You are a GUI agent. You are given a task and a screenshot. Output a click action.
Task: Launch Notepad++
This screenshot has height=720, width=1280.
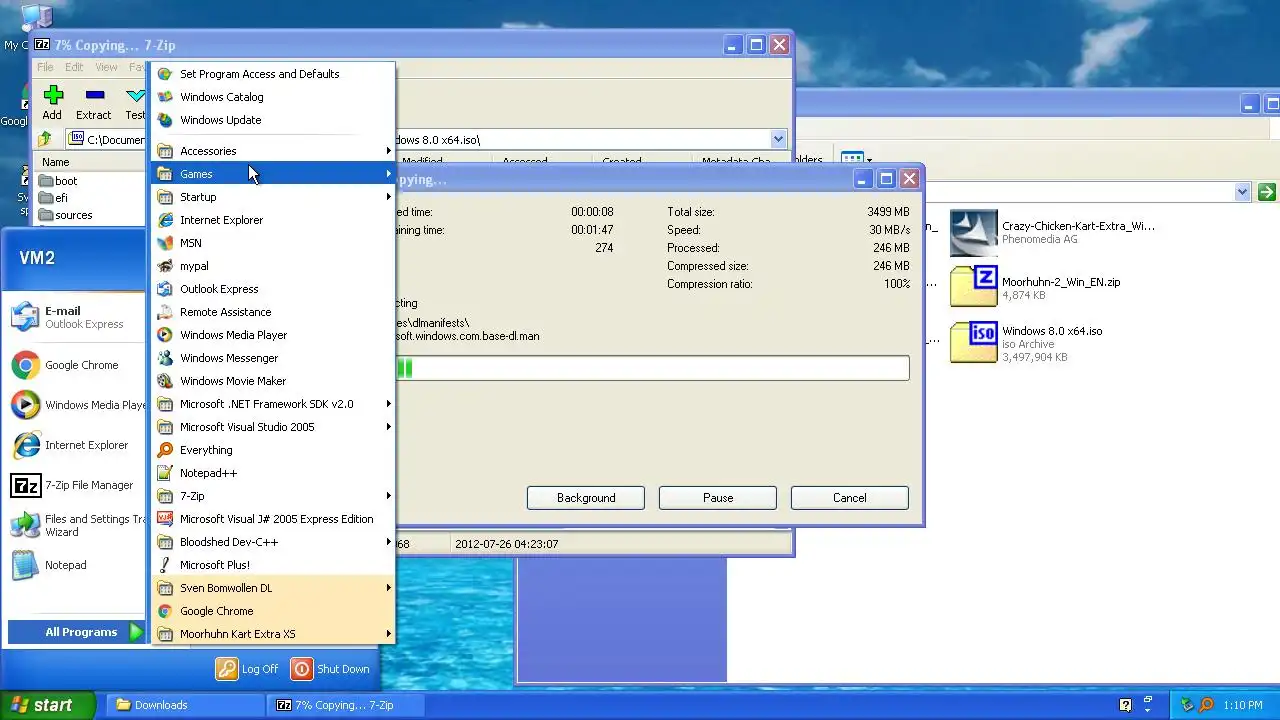coord(273,473)
